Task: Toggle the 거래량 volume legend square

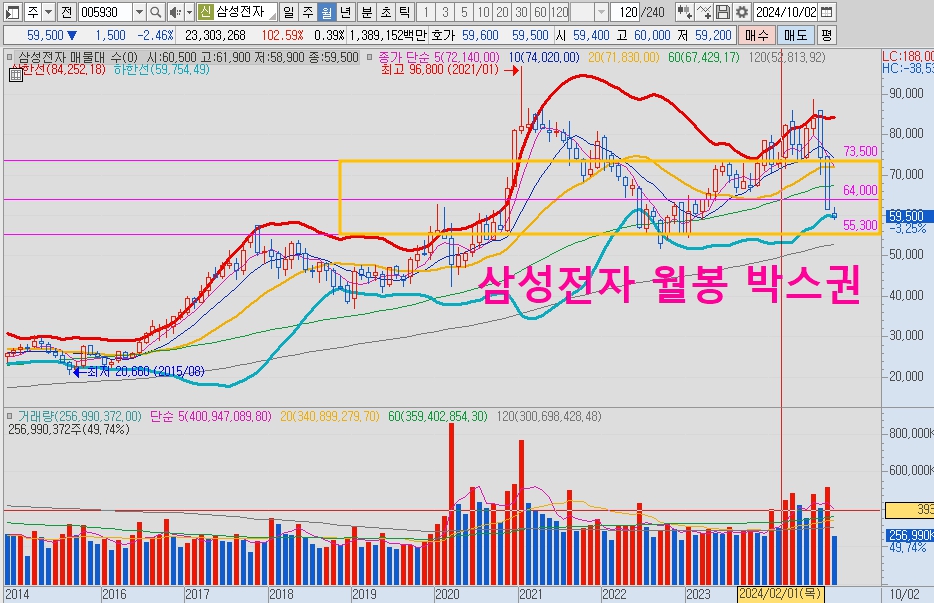Action: tap(10, 416)
